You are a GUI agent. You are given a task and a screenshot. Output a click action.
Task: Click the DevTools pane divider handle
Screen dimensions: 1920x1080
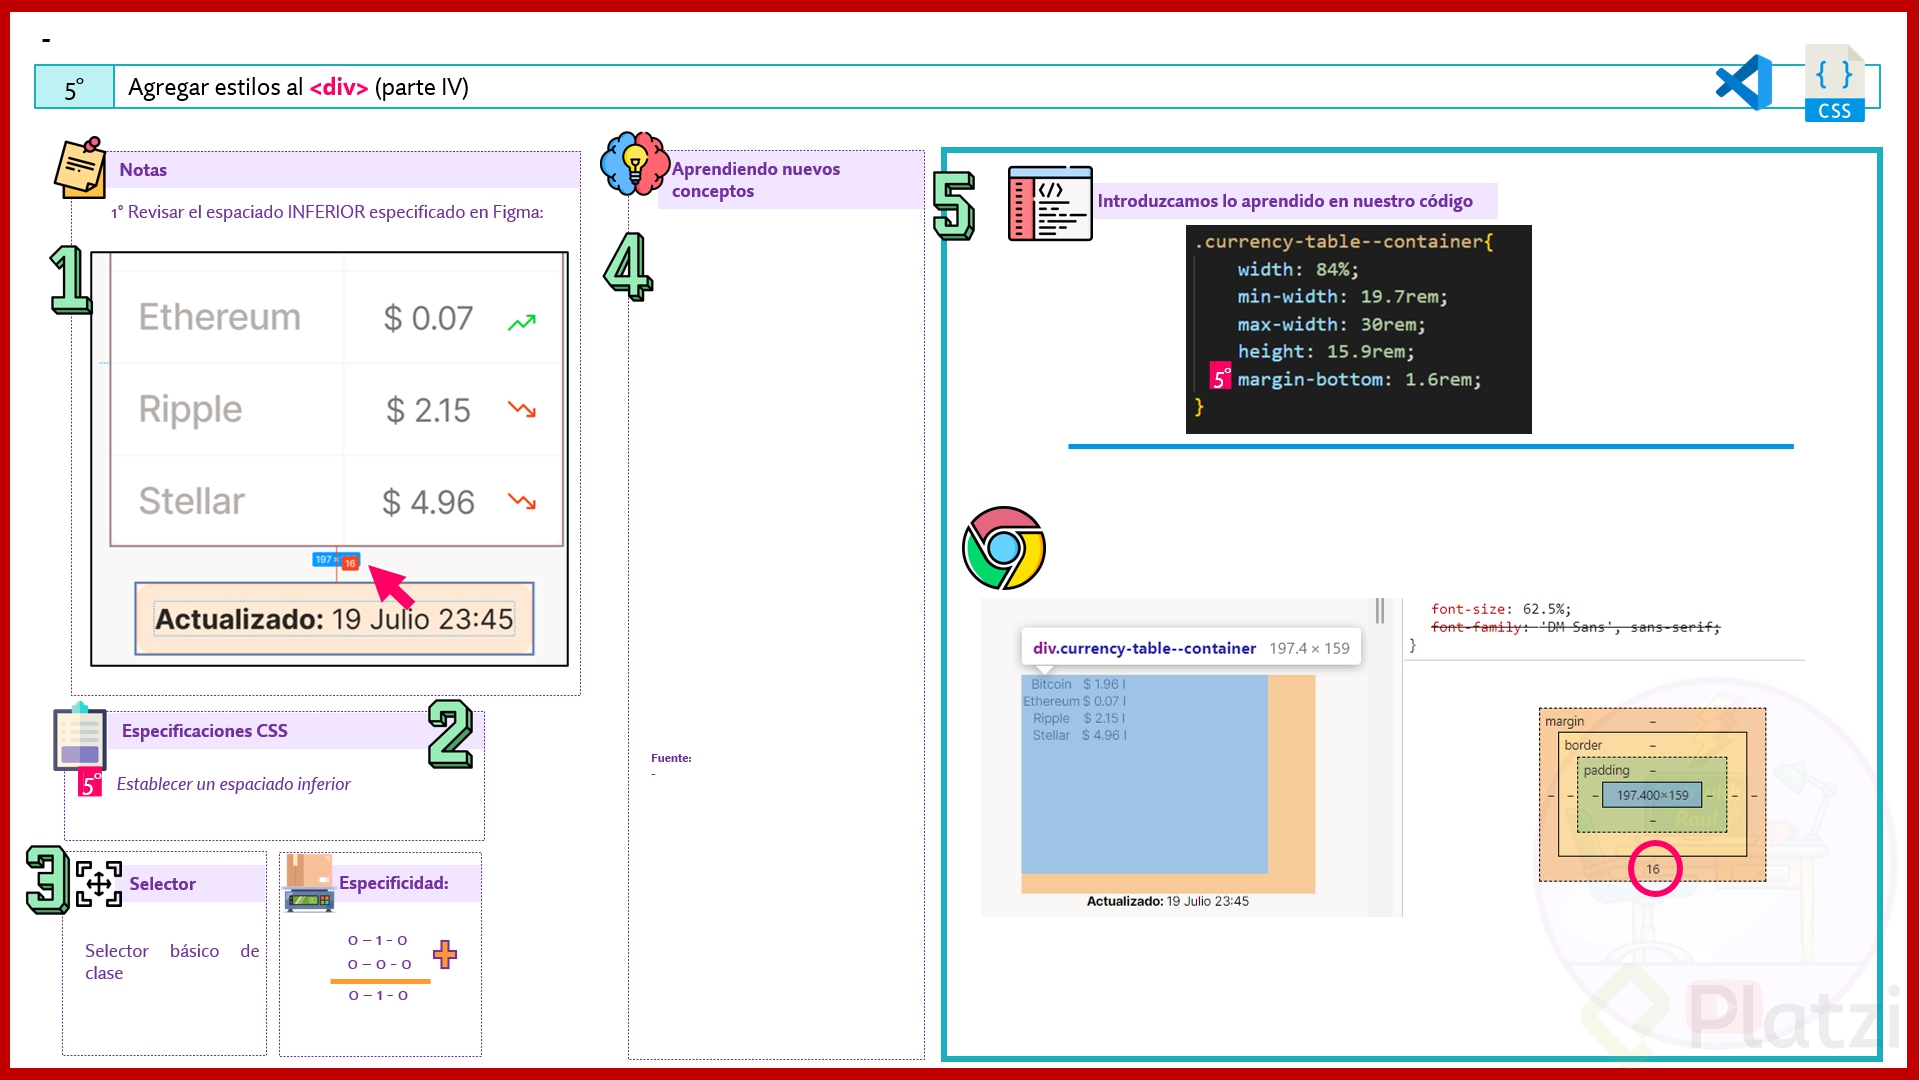1380,610
